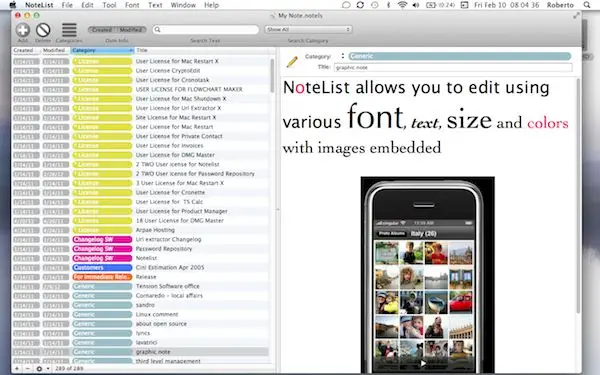The image size is (600, 375).
Task: Open the Generic category popup in editor
Action: (460, 56)
